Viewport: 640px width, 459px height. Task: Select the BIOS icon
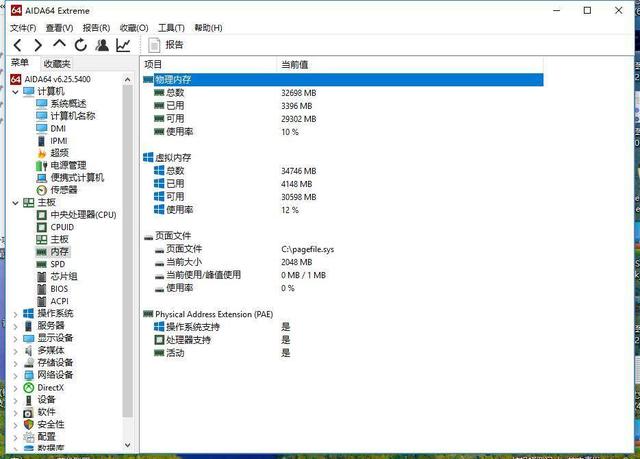(x=42, y=289)
